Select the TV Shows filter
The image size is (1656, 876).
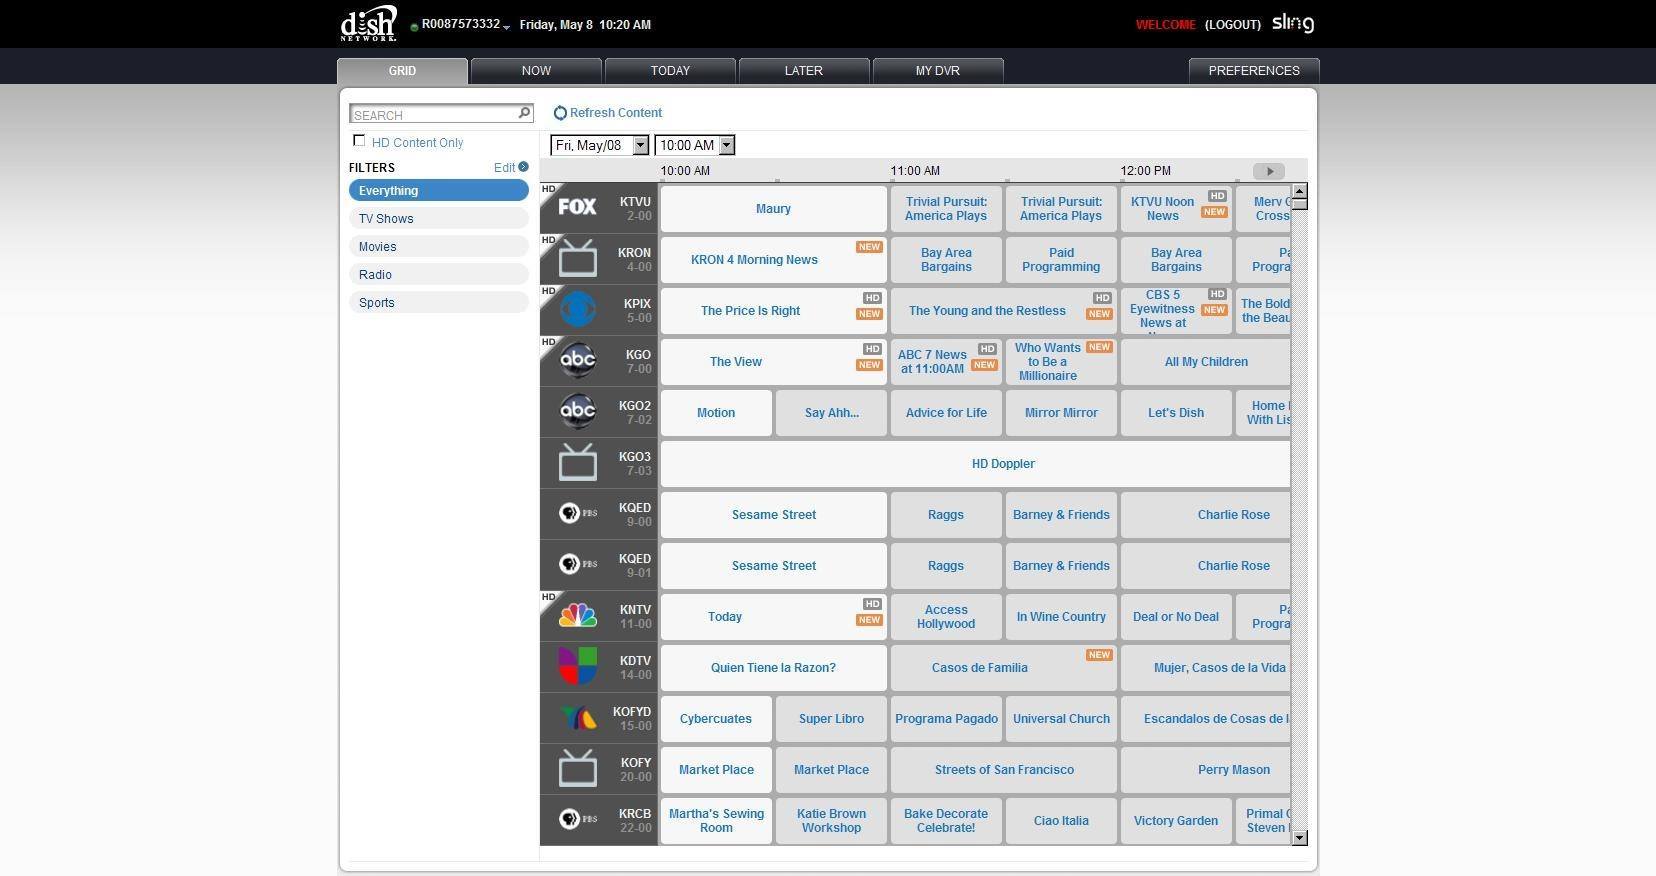pyautogui.click(x=439, y=218)
